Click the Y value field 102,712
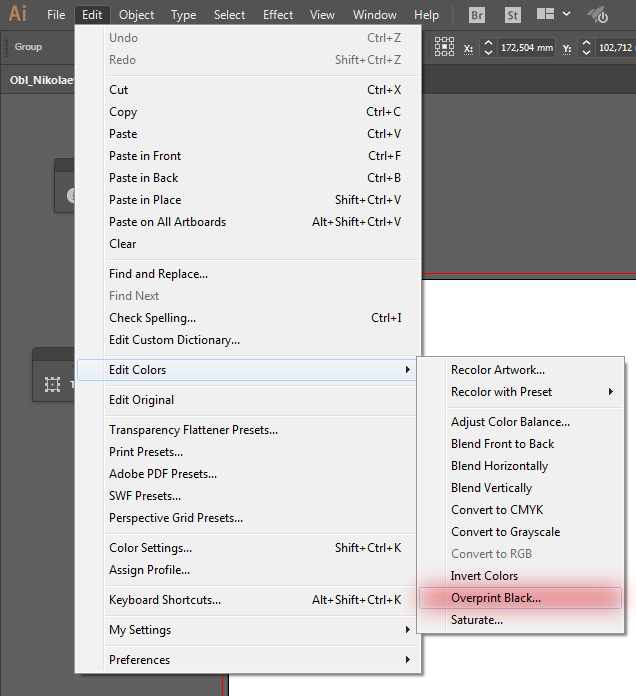 tap(616, 47)
